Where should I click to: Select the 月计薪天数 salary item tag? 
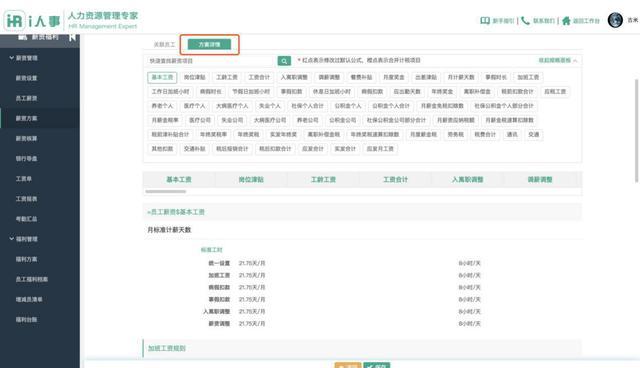461,77
